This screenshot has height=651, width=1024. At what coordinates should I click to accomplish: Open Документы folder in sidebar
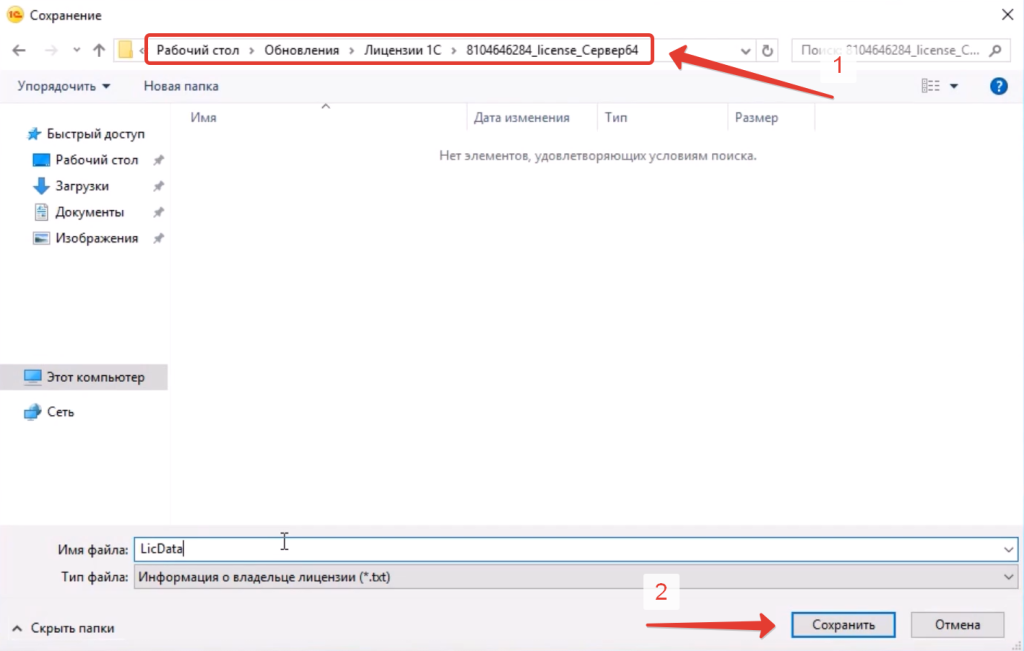[89, 212]
